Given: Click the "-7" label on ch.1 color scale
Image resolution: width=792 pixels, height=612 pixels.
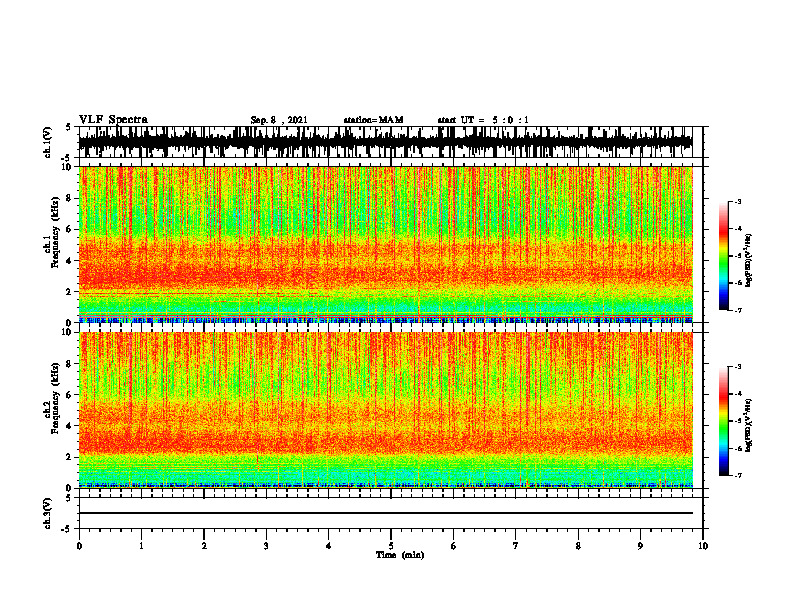Looking at the screenshot, I should click(x=738, y=310).
